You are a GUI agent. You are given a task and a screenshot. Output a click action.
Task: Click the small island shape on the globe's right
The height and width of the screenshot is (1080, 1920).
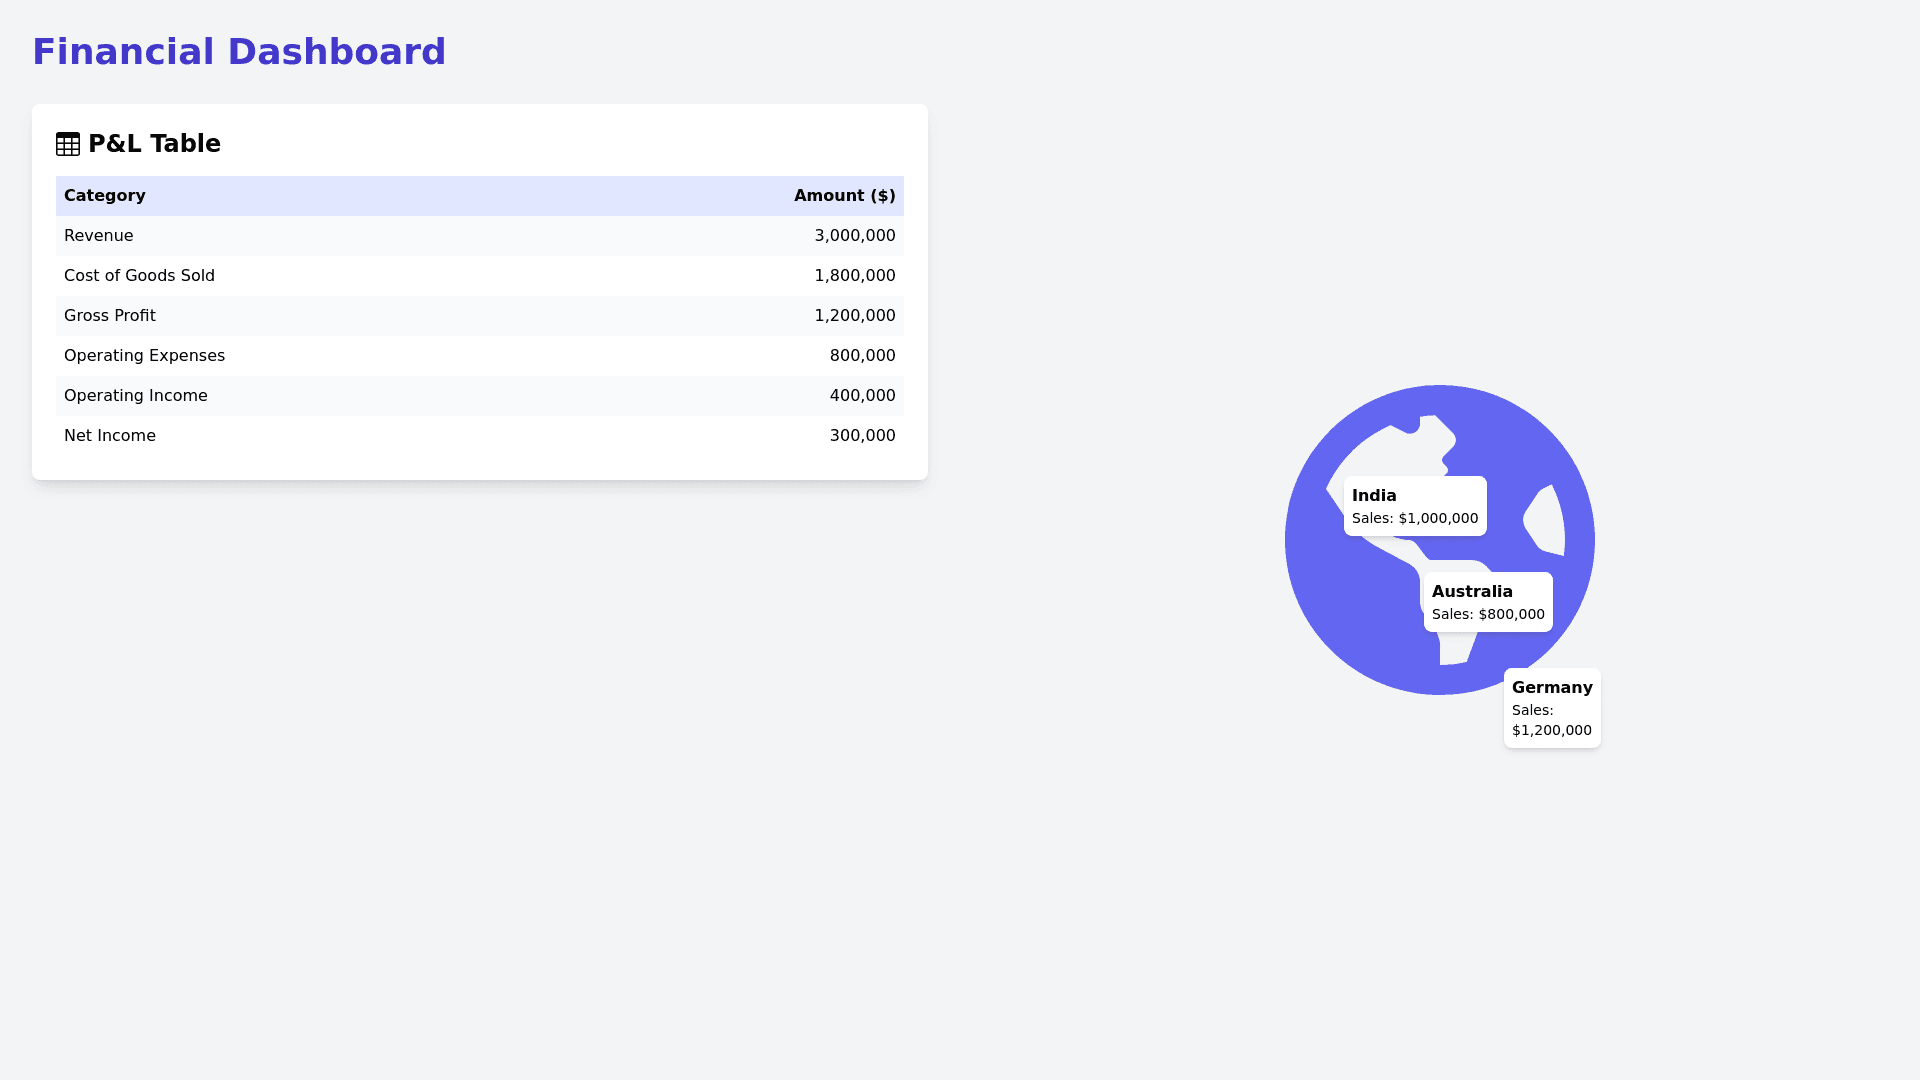tap(1545, 520)
